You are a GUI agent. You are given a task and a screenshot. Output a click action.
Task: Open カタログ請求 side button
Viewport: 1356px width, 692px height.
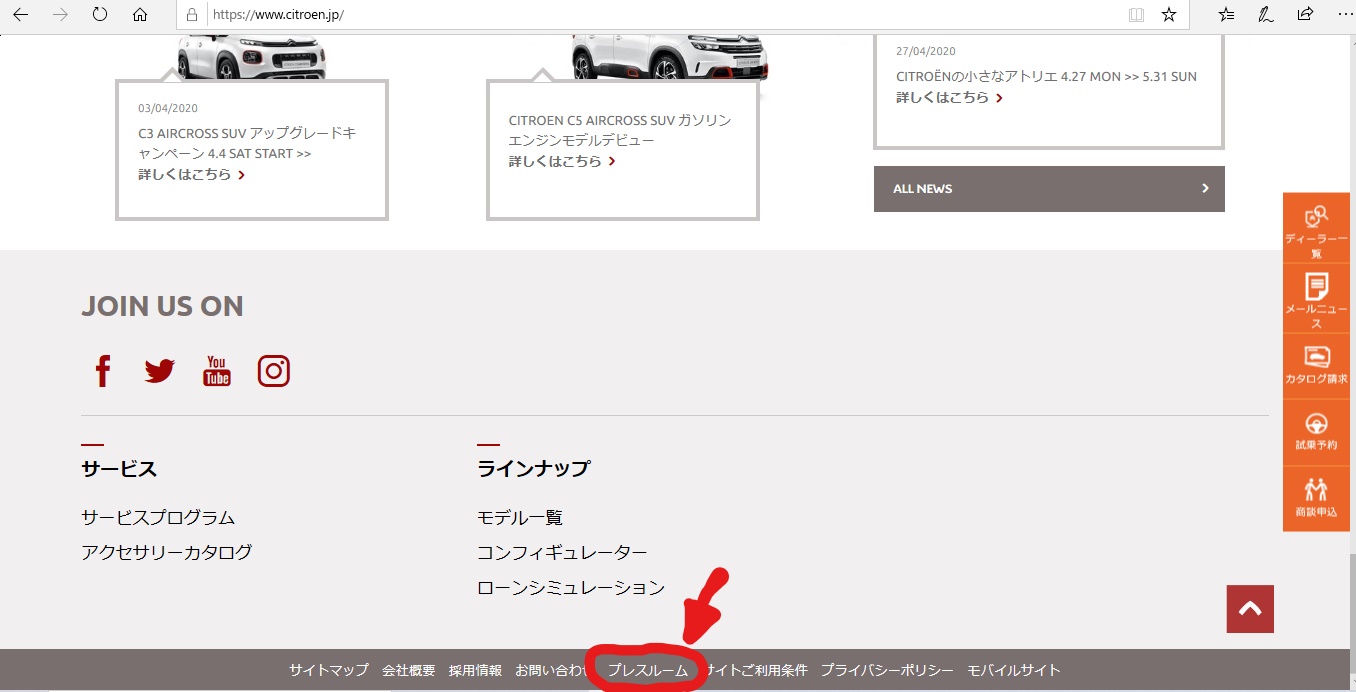tap(1317, 365)
